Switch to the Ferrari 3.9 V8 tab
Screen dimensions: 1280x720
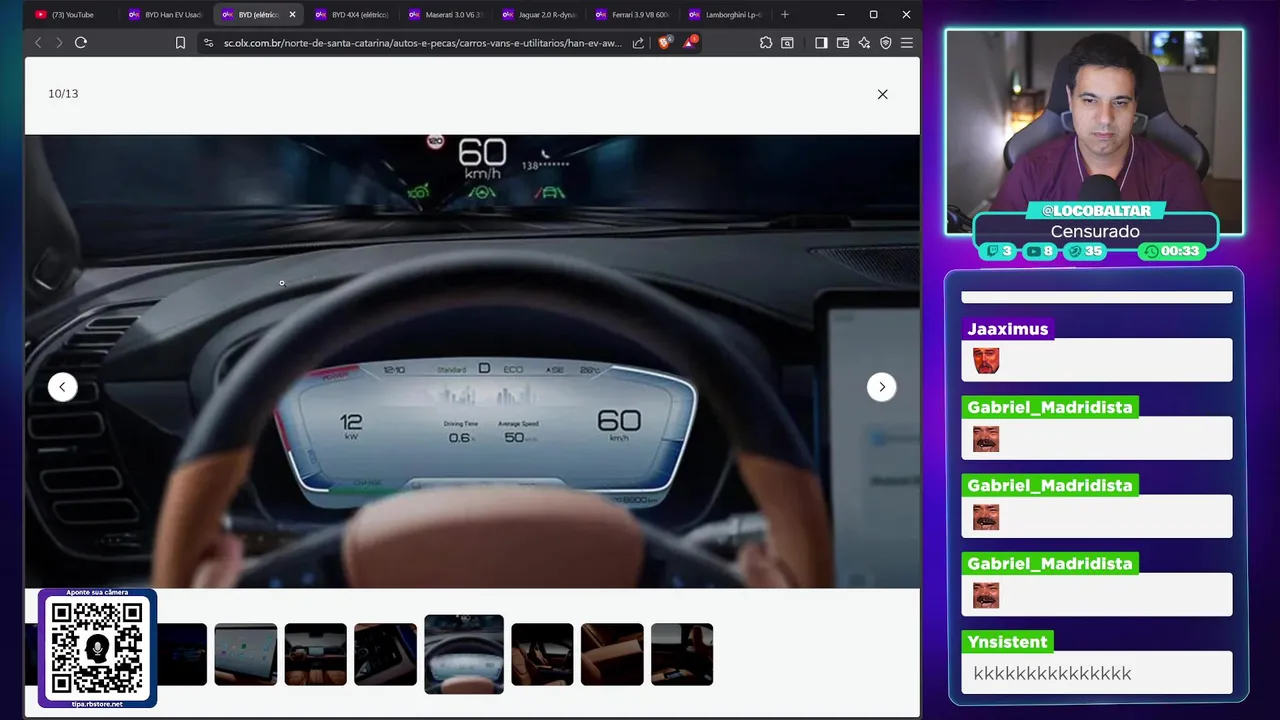(633, 15)
